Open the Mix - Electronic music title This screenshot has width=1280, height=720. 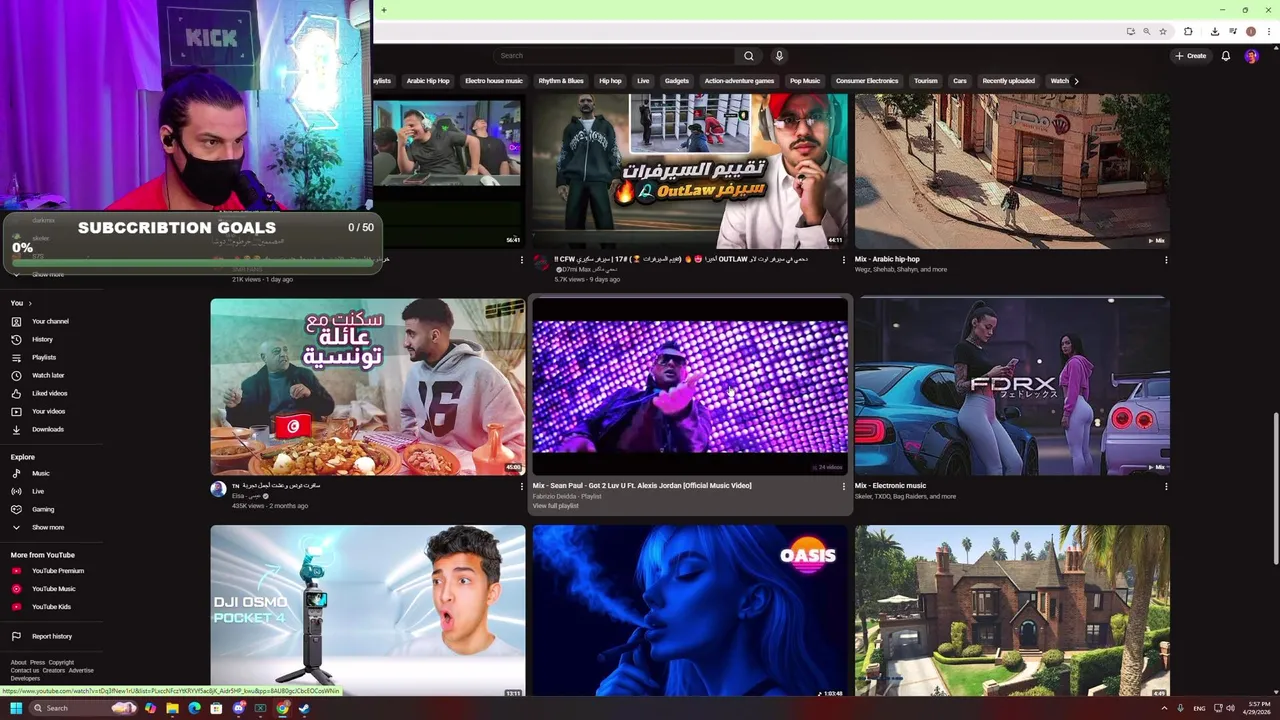point(890,486)
